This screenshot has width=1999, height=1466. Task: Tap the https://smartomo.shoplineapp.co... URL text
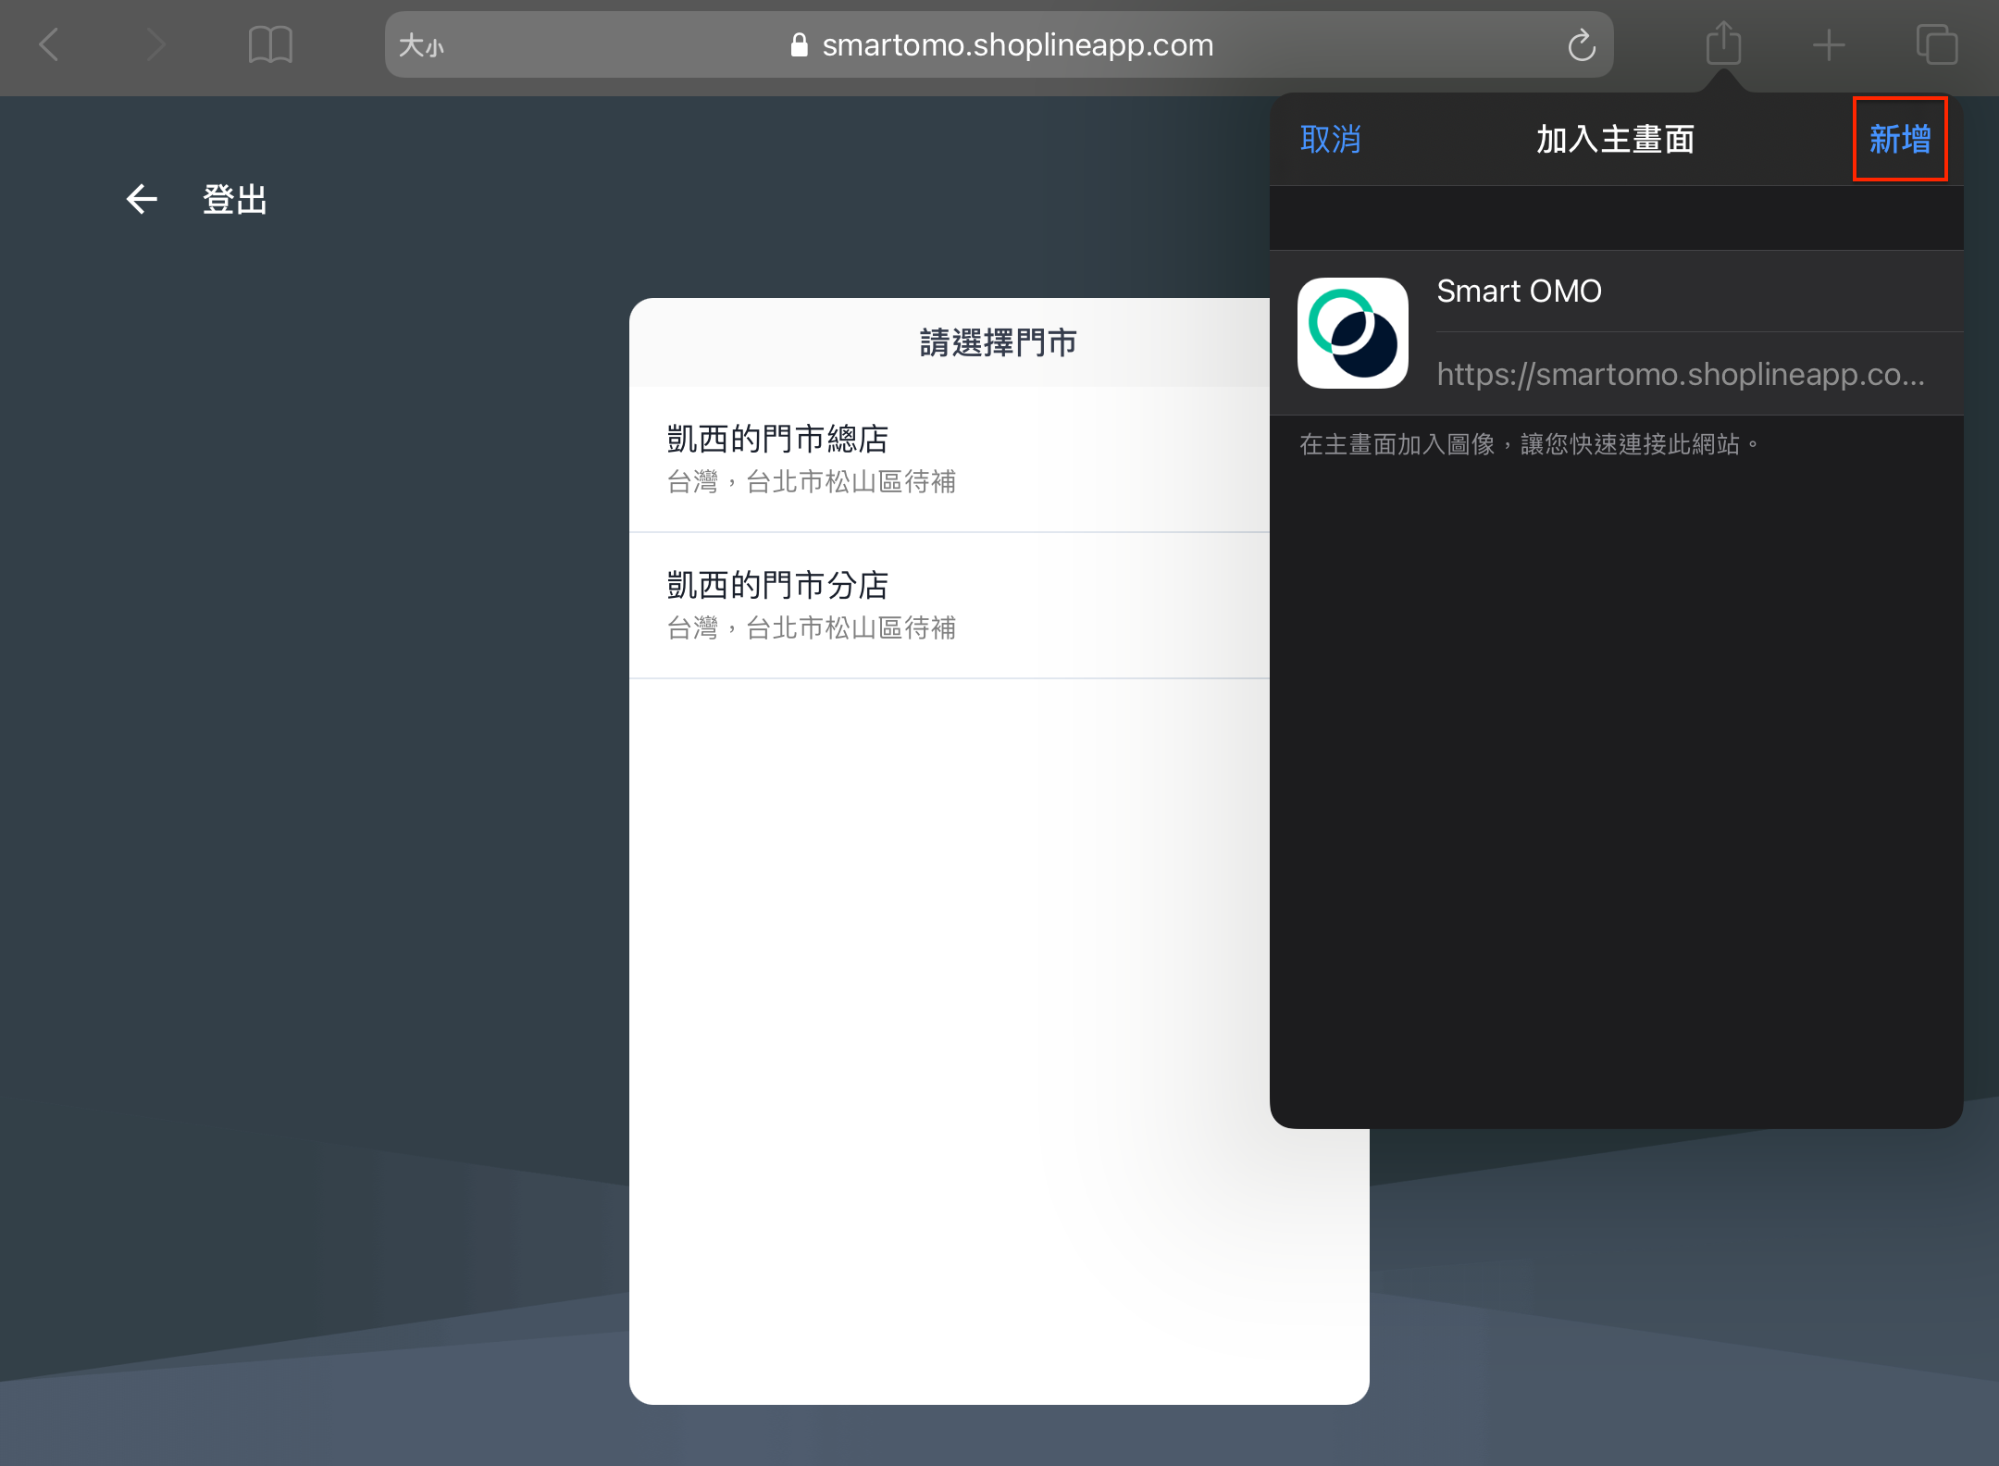pyautogui.click(x=1680, y=374)
